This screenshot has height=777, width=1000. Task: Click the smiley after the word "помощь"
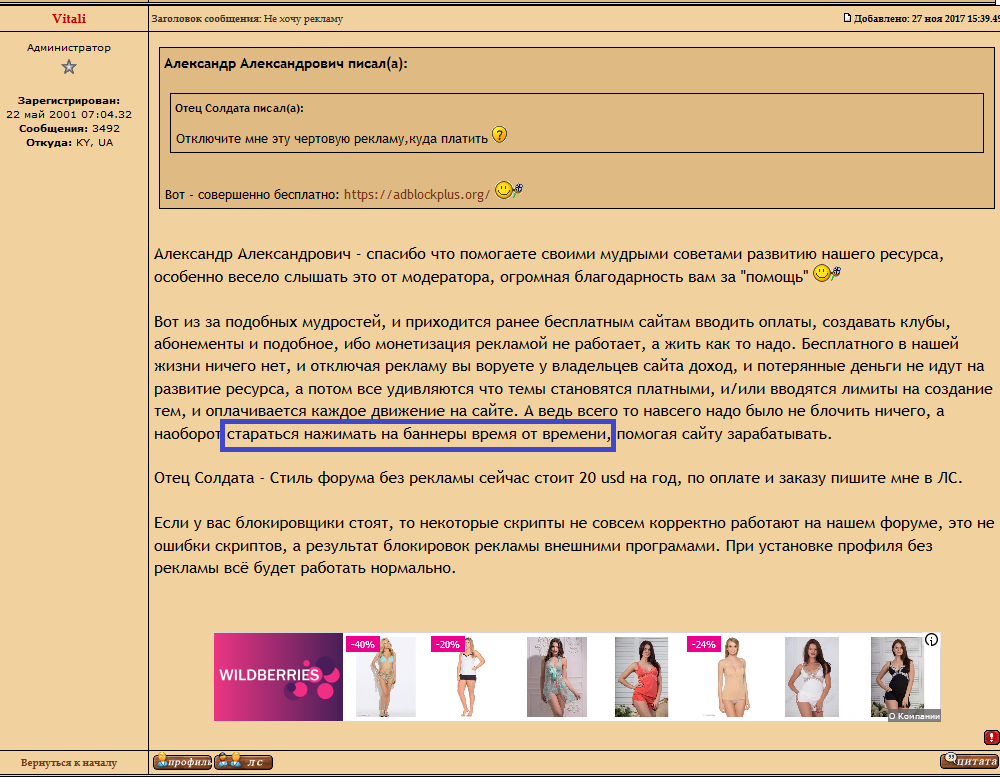pos(826,273)
